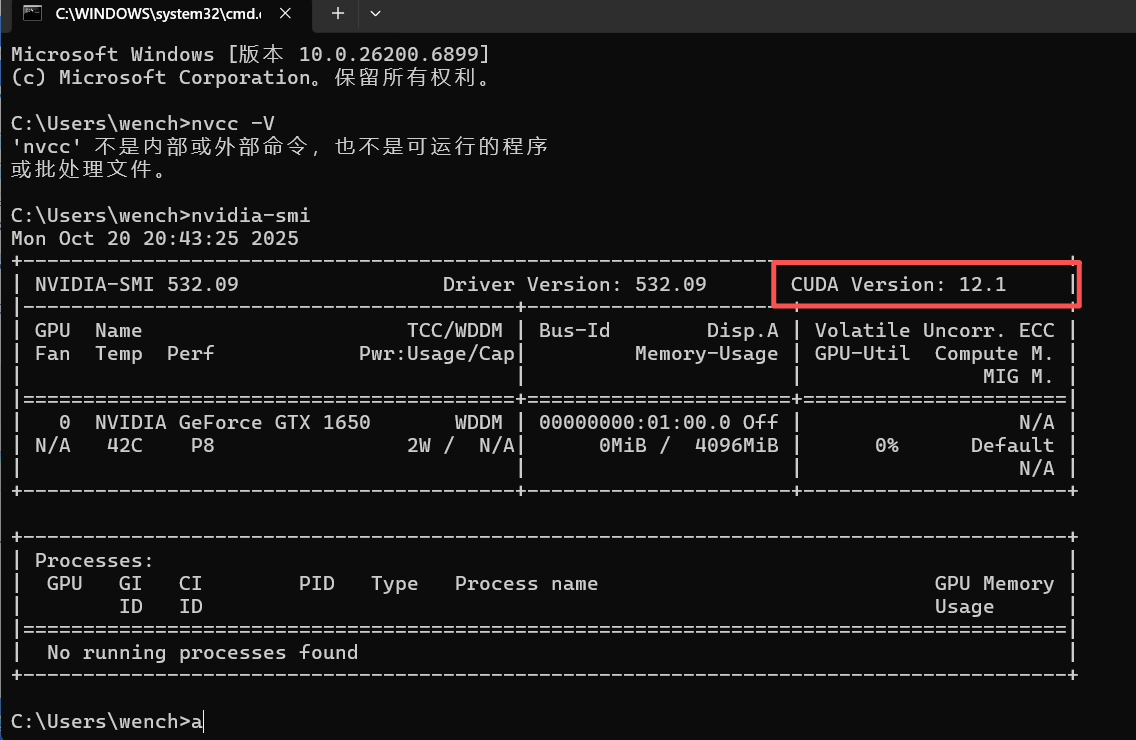
Task: Click the NVIDIA-SMI 532.09 header text
Action: pos(136,285)
